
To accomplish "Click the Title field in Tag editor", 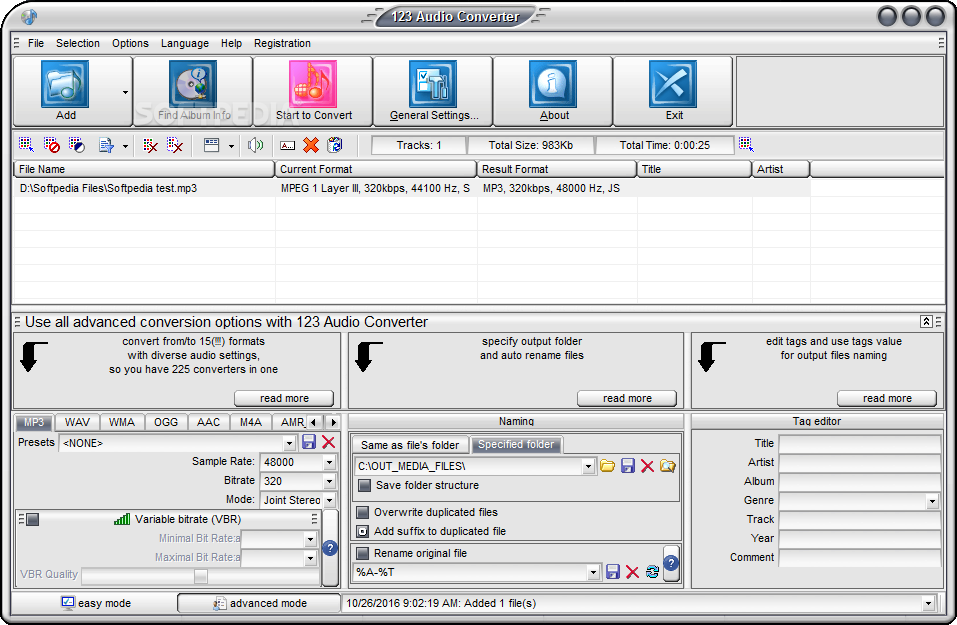I will coord(859,444).
